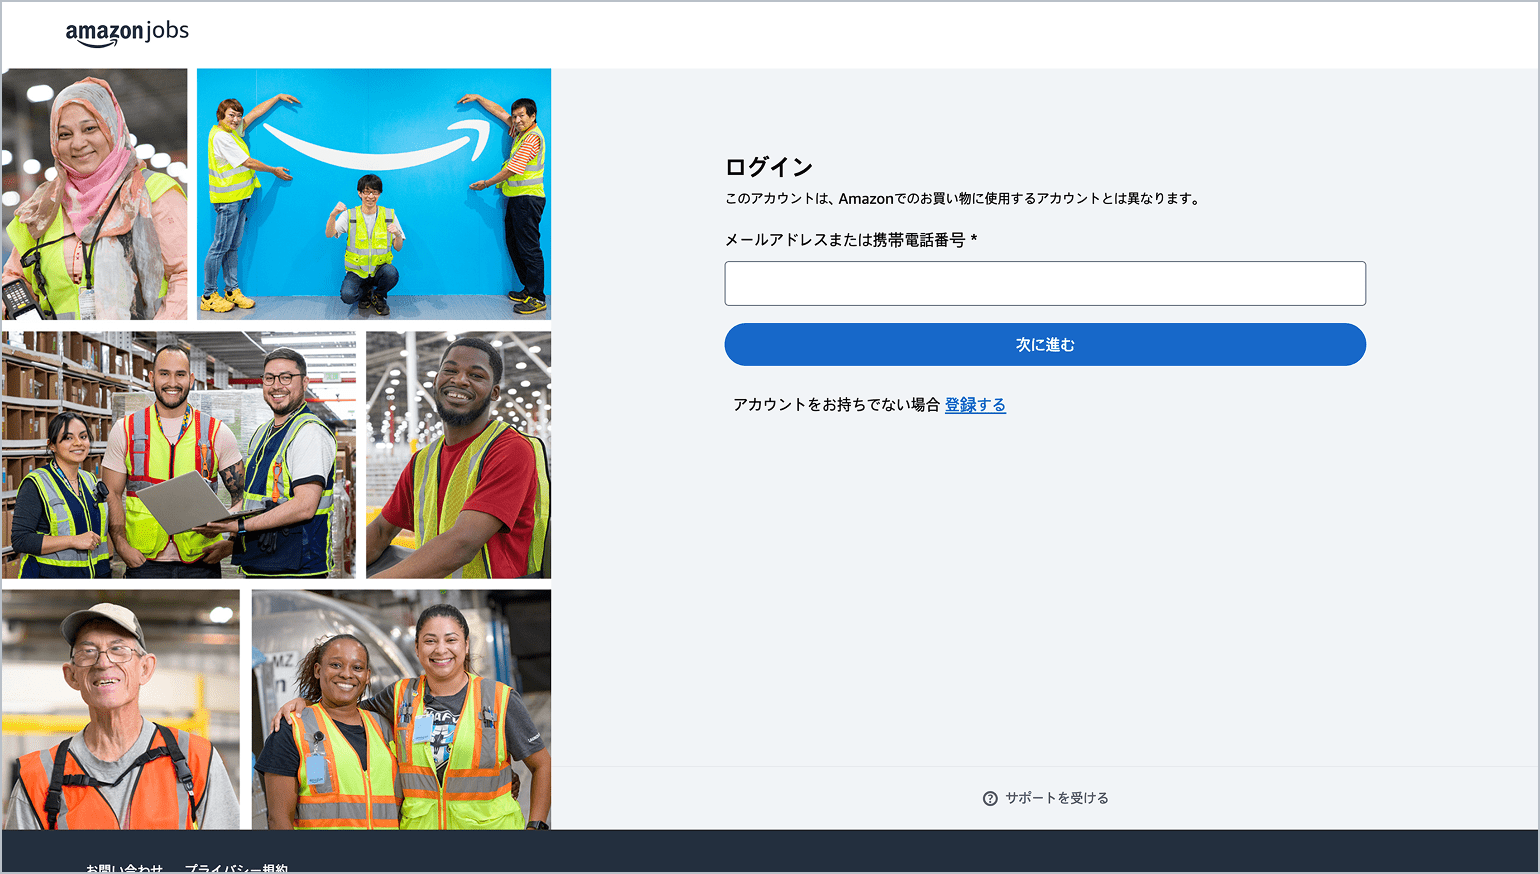Click the アカウントをお持ちでない場合 text

click(836, 405)
